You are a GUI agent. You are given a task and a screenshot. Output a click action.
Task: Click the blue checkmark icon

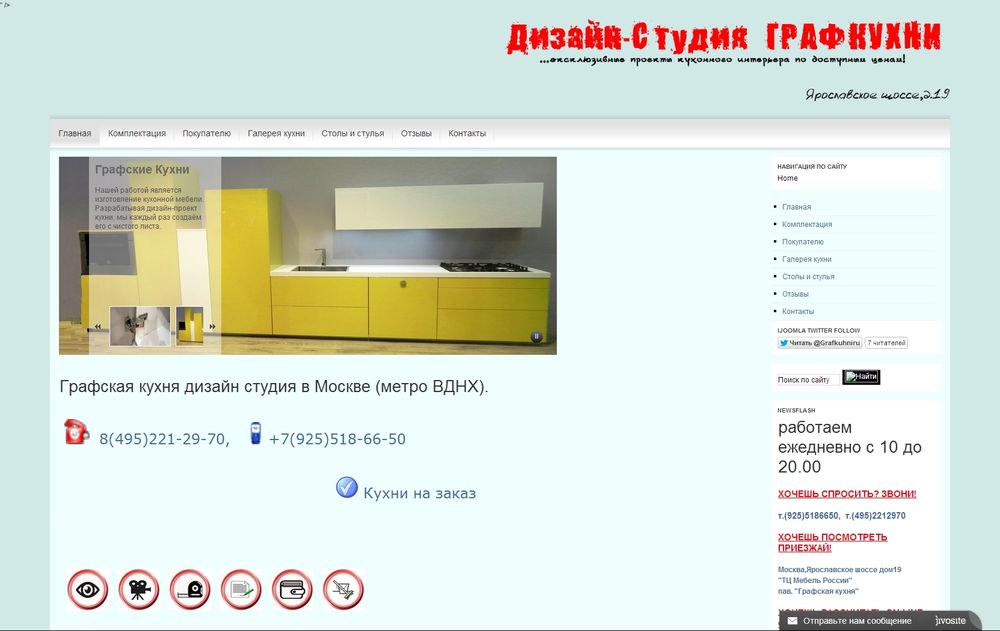point(346,487)
